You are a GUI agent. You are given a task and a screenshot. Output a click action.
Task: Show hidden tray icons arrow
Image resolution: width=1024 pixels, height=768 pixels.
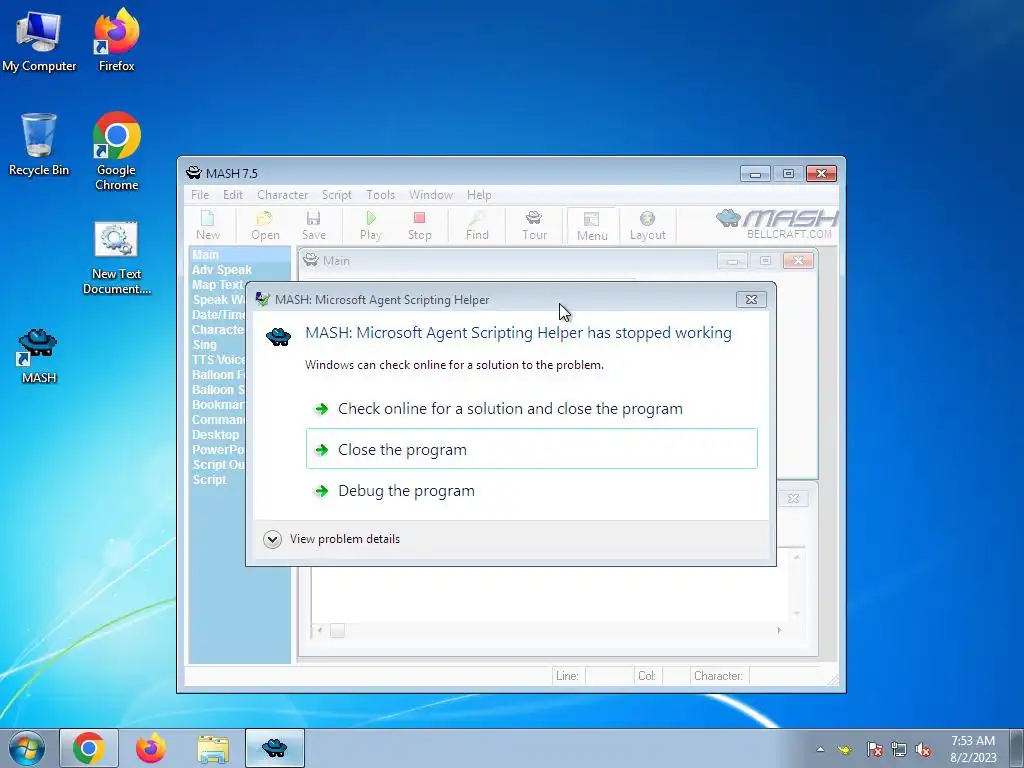tap(820, 749)
